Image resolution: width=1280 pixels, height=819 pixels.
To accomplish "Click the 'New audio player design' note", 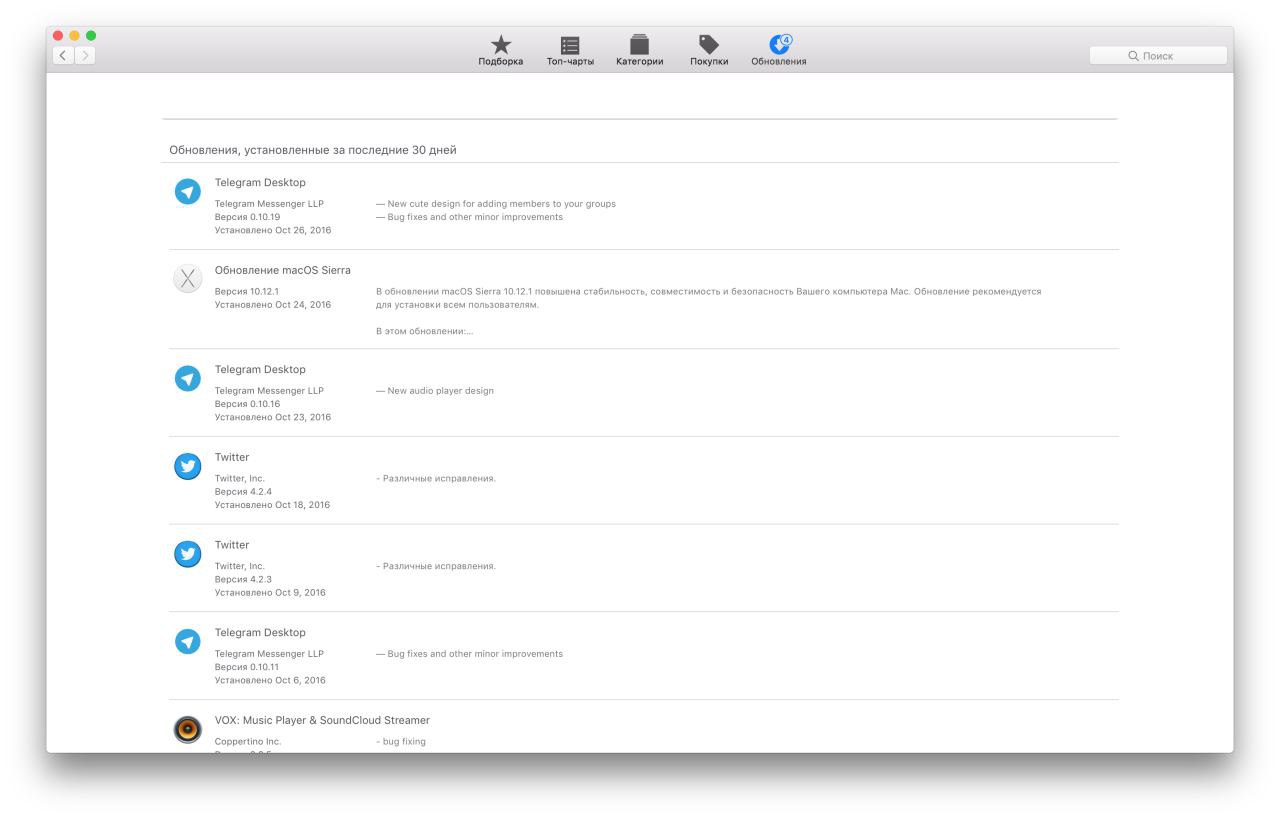I will [x=435, y=391].
